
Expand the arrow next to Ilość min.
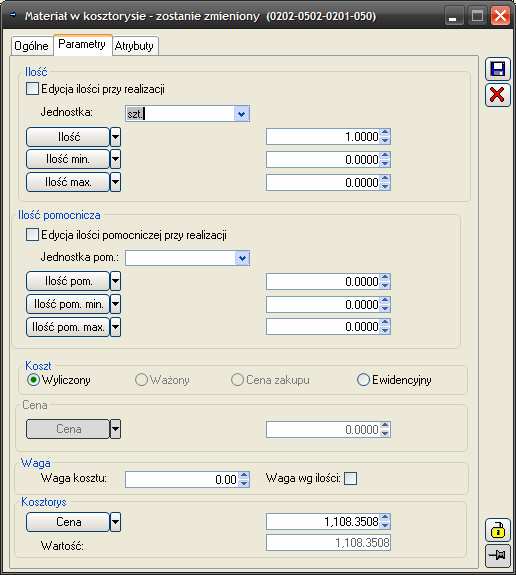click(116, 159)
